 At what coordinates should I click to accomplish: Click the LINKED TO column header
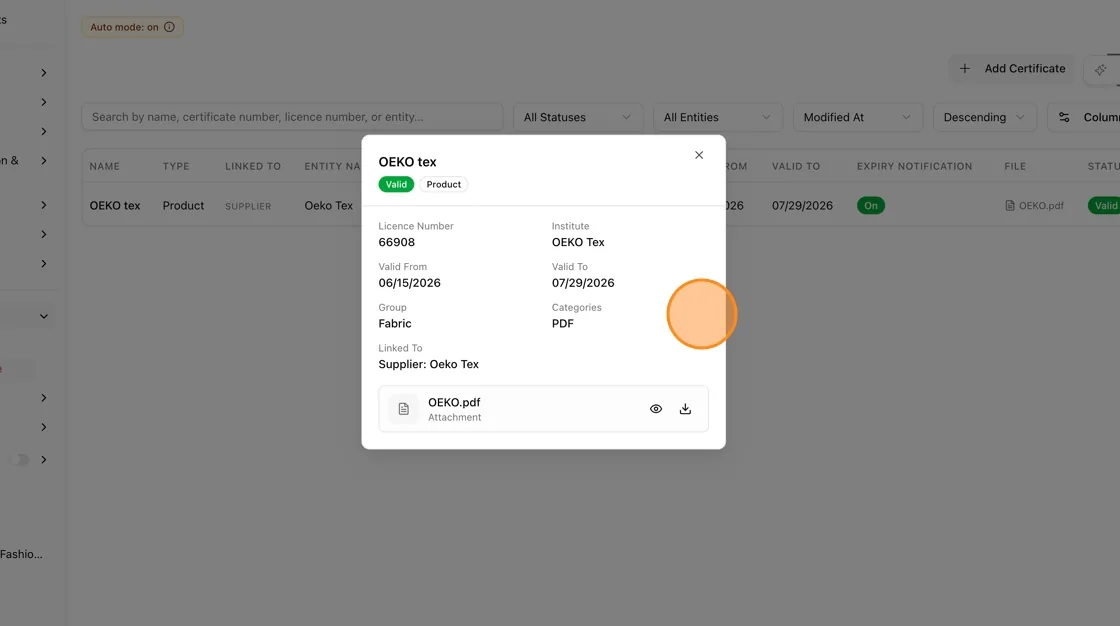point(253,167)
